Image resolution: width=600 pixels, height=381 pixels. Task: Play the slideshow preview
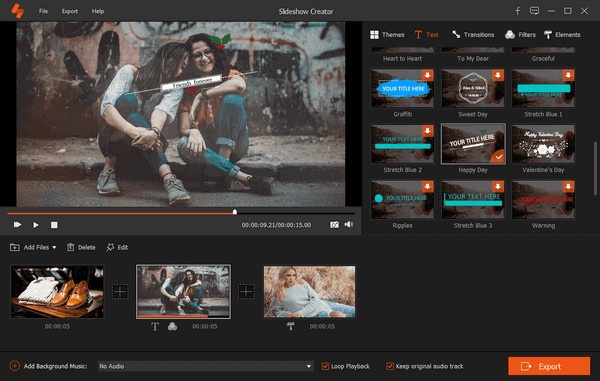coord(36,225)
